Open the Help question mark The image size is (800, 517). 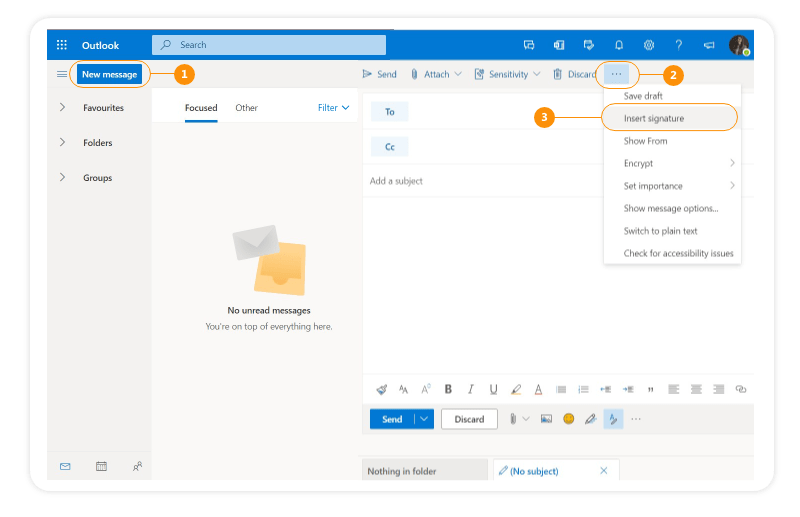(679, 45)
